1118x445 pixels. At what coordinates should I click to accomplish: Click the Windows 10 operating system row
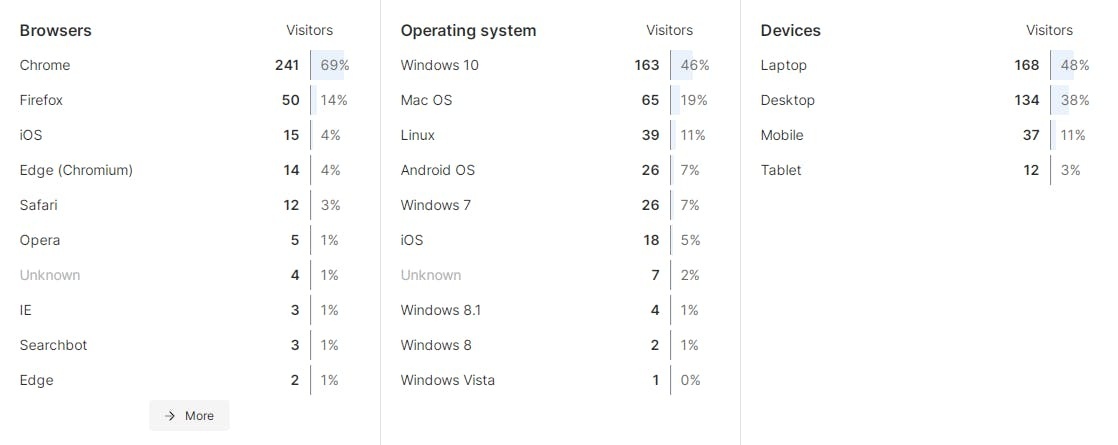tap(555, 65)
